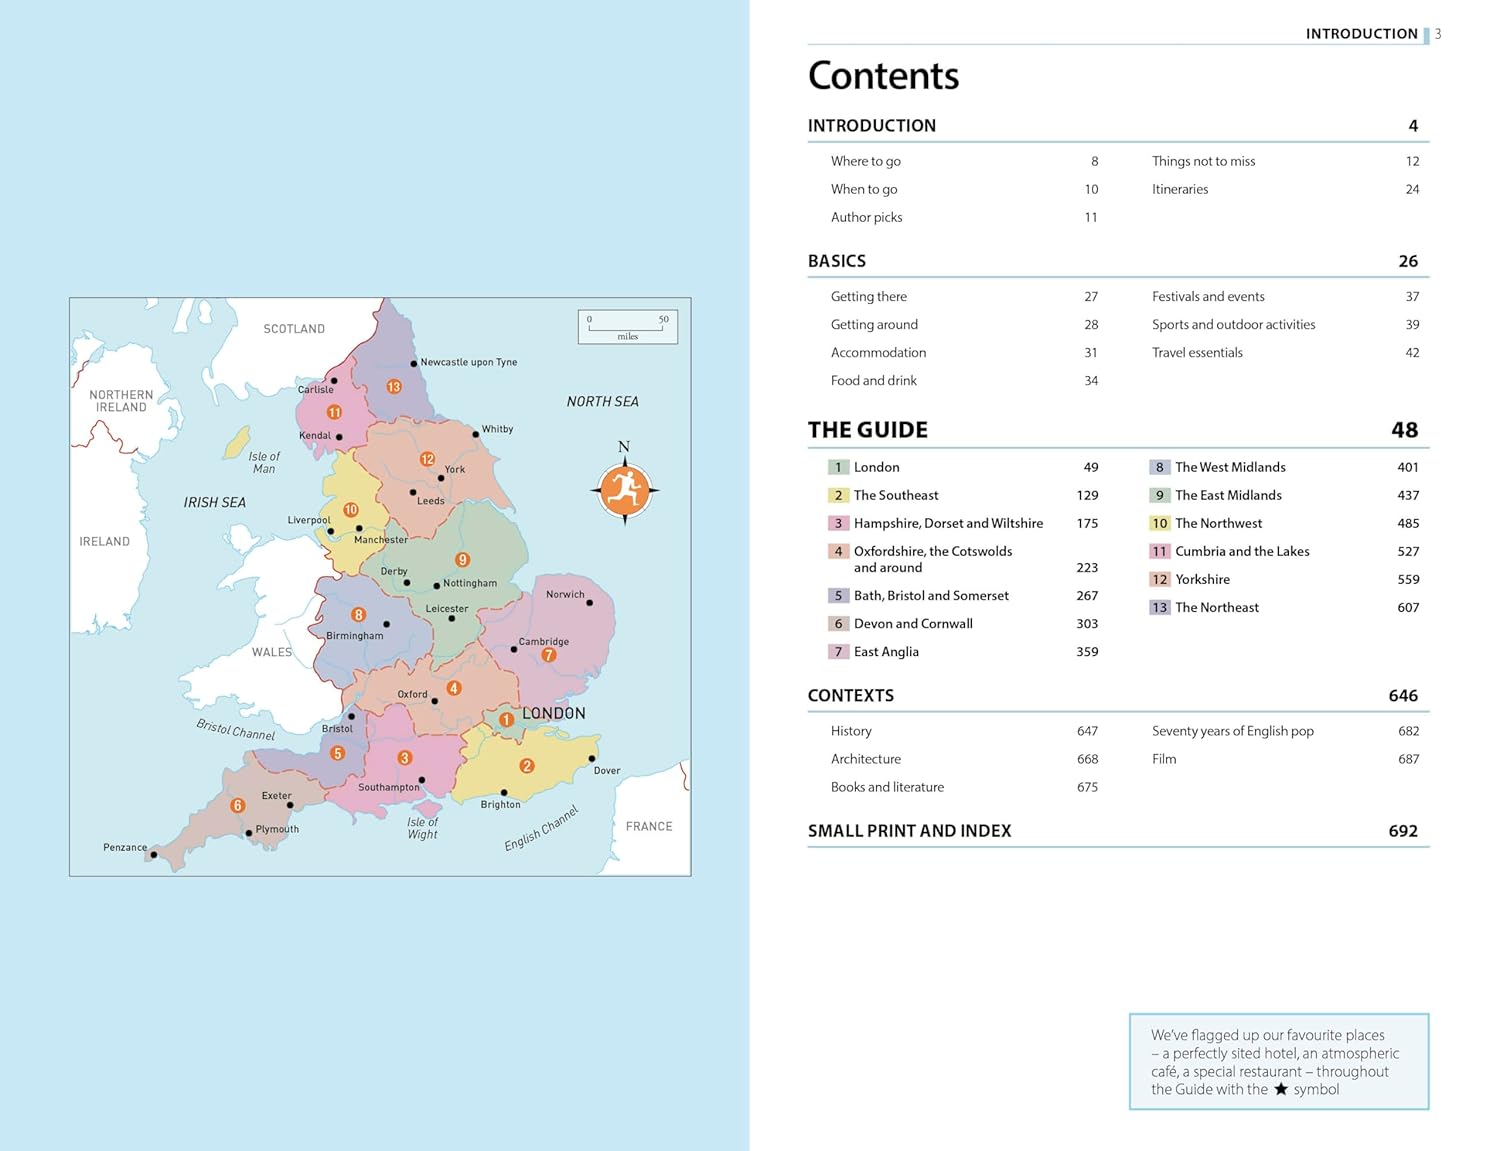Click the black star symbol in the note box

click(x=1280, y=1089)
